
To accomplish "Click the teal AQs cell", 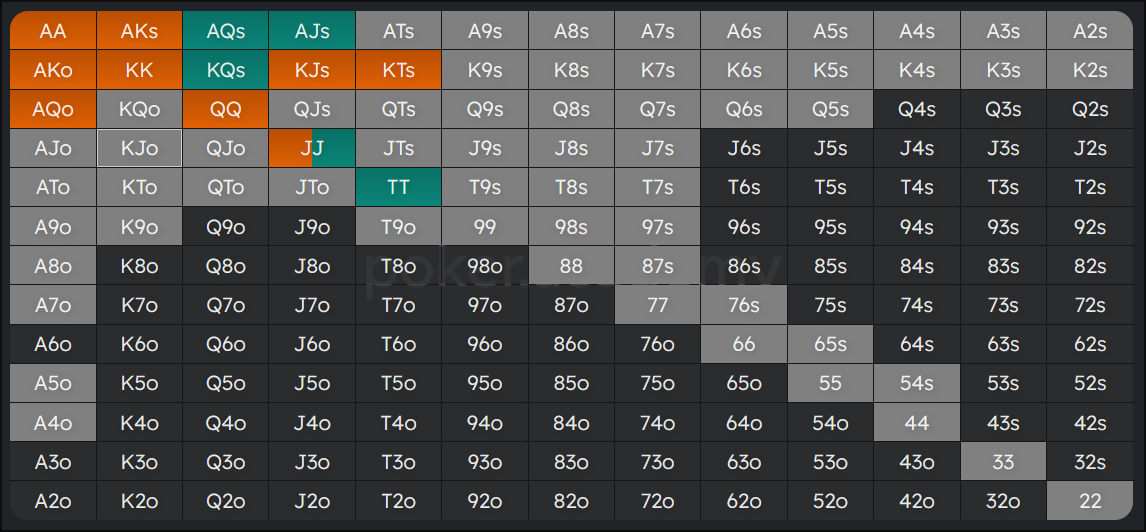I will coord(226,31).
